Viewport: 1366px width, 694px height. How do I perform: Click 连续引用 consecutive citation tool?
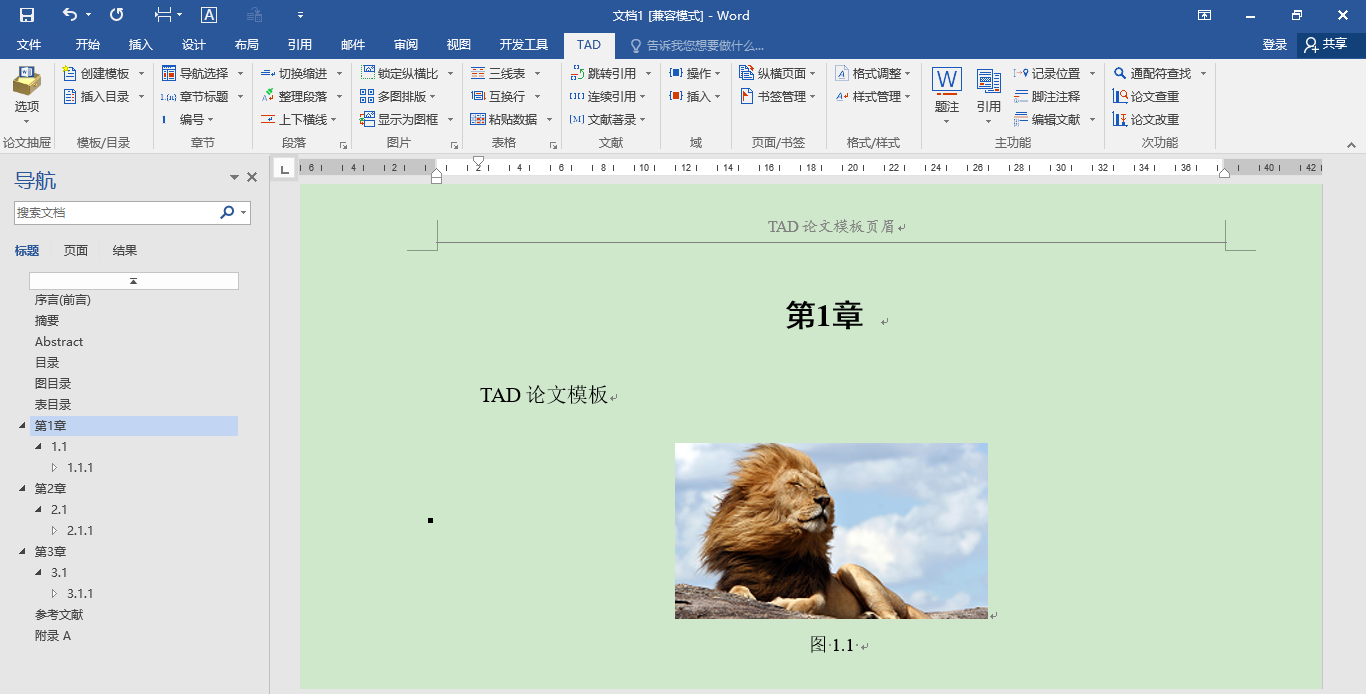(x=603, y=97)
